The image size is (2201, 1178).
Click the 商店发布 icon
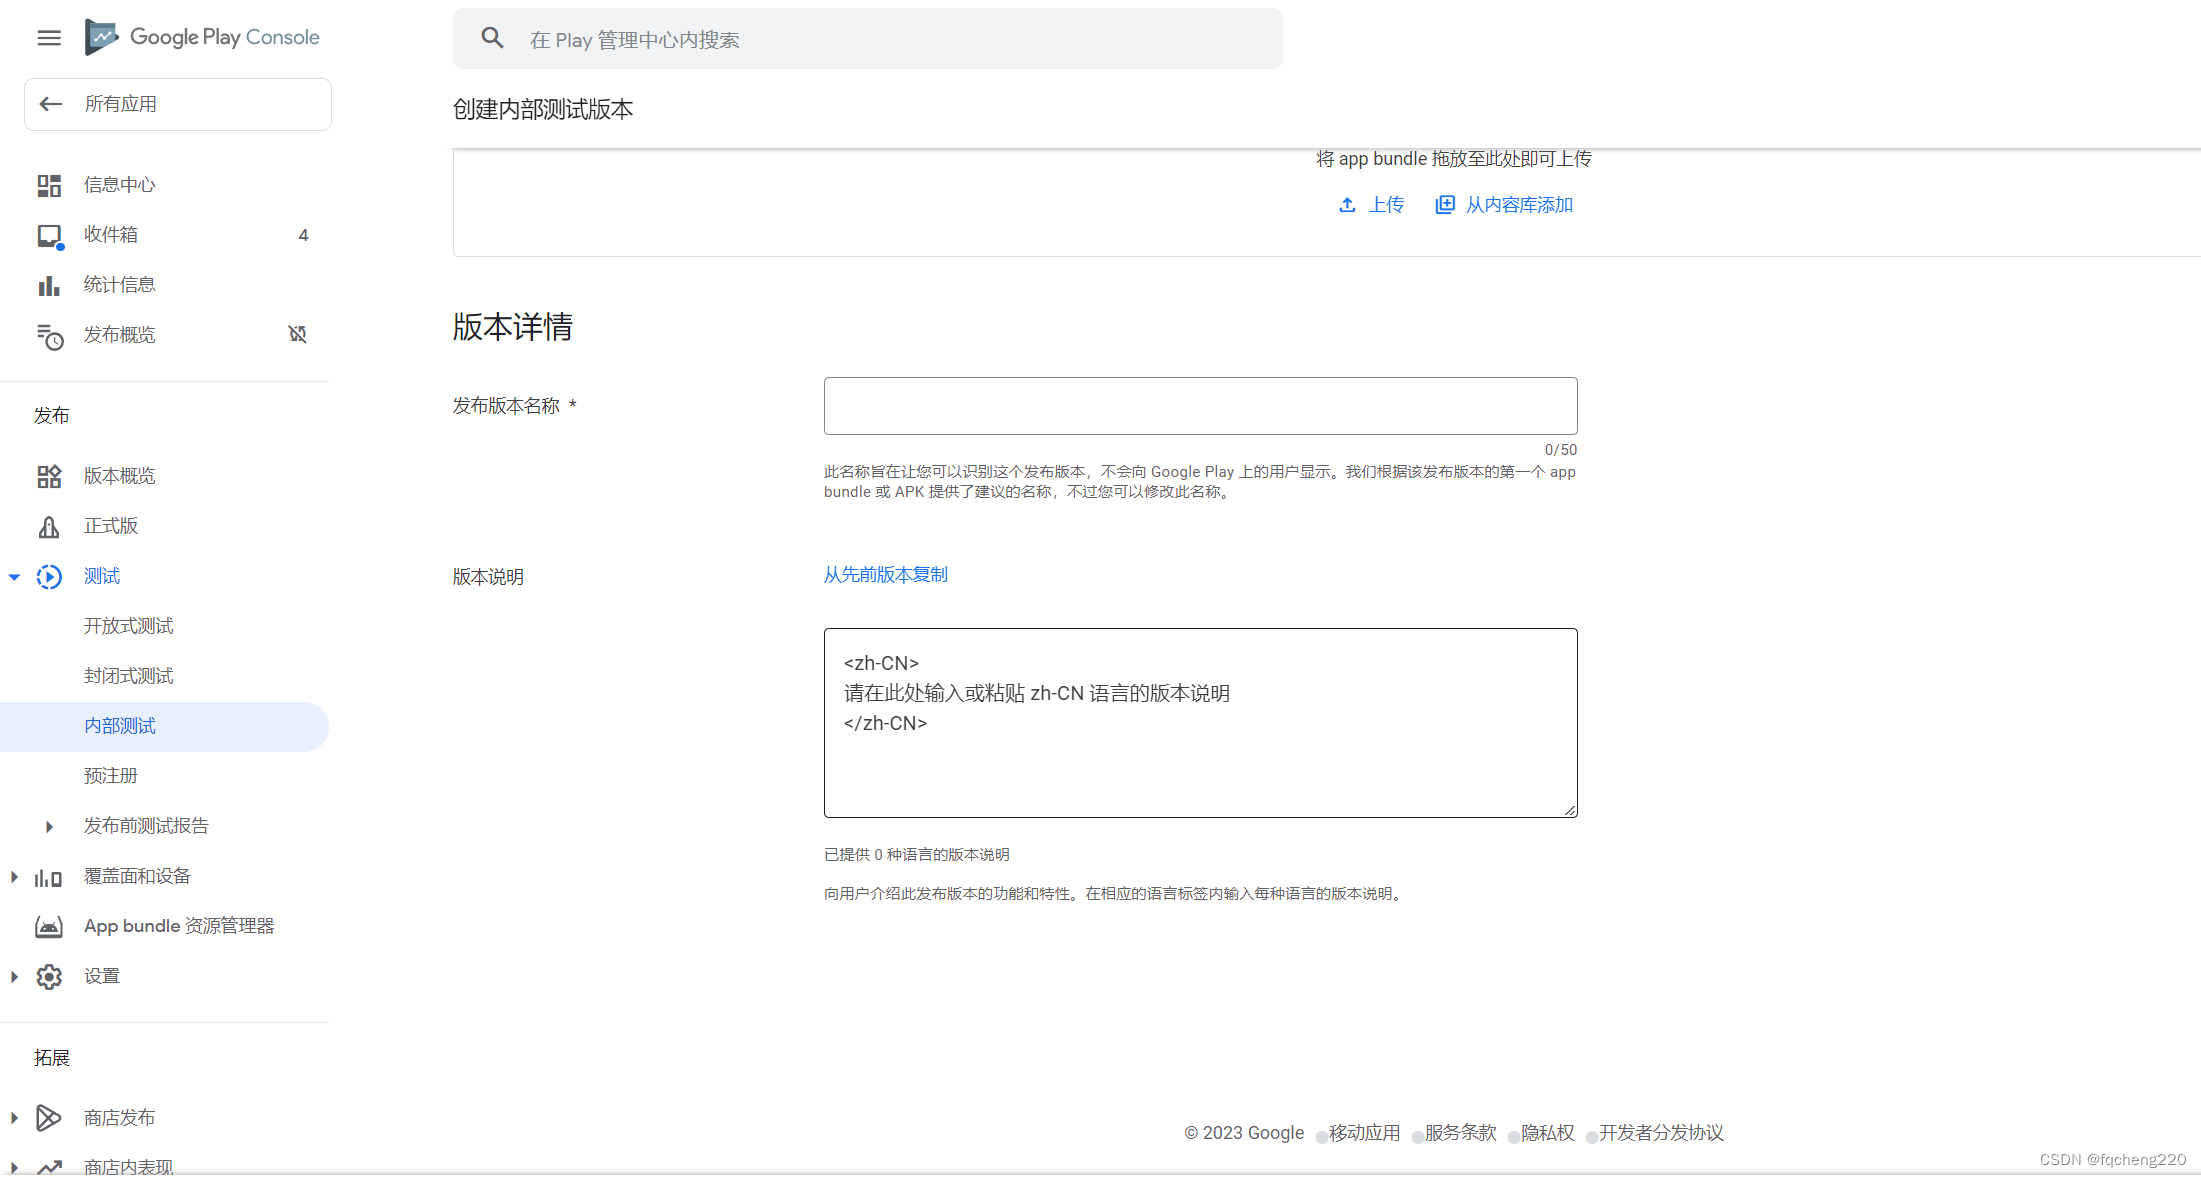point(49,1118)
